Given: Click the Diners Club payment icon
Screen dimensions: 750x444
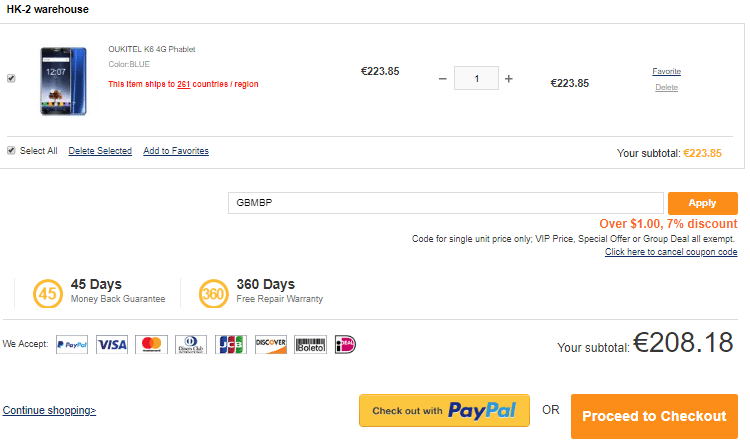Looking at the screenshot, I should [191, 344].
